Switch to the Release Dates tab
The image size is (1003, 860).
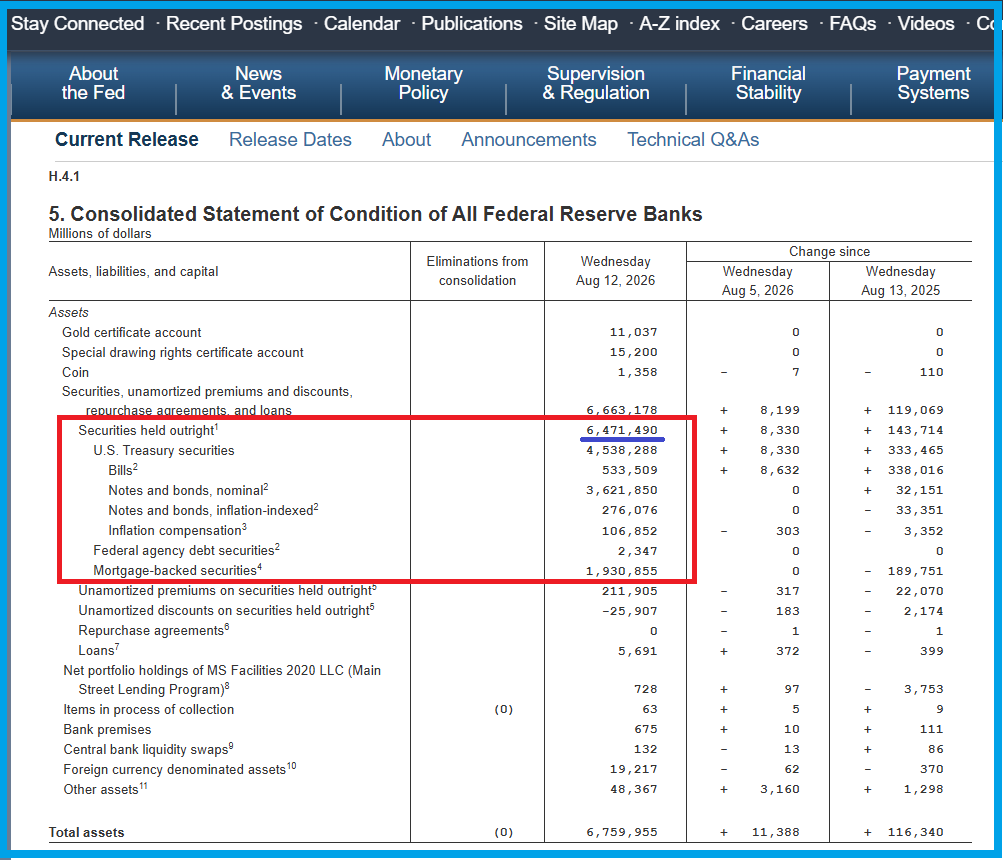(290, 139)
